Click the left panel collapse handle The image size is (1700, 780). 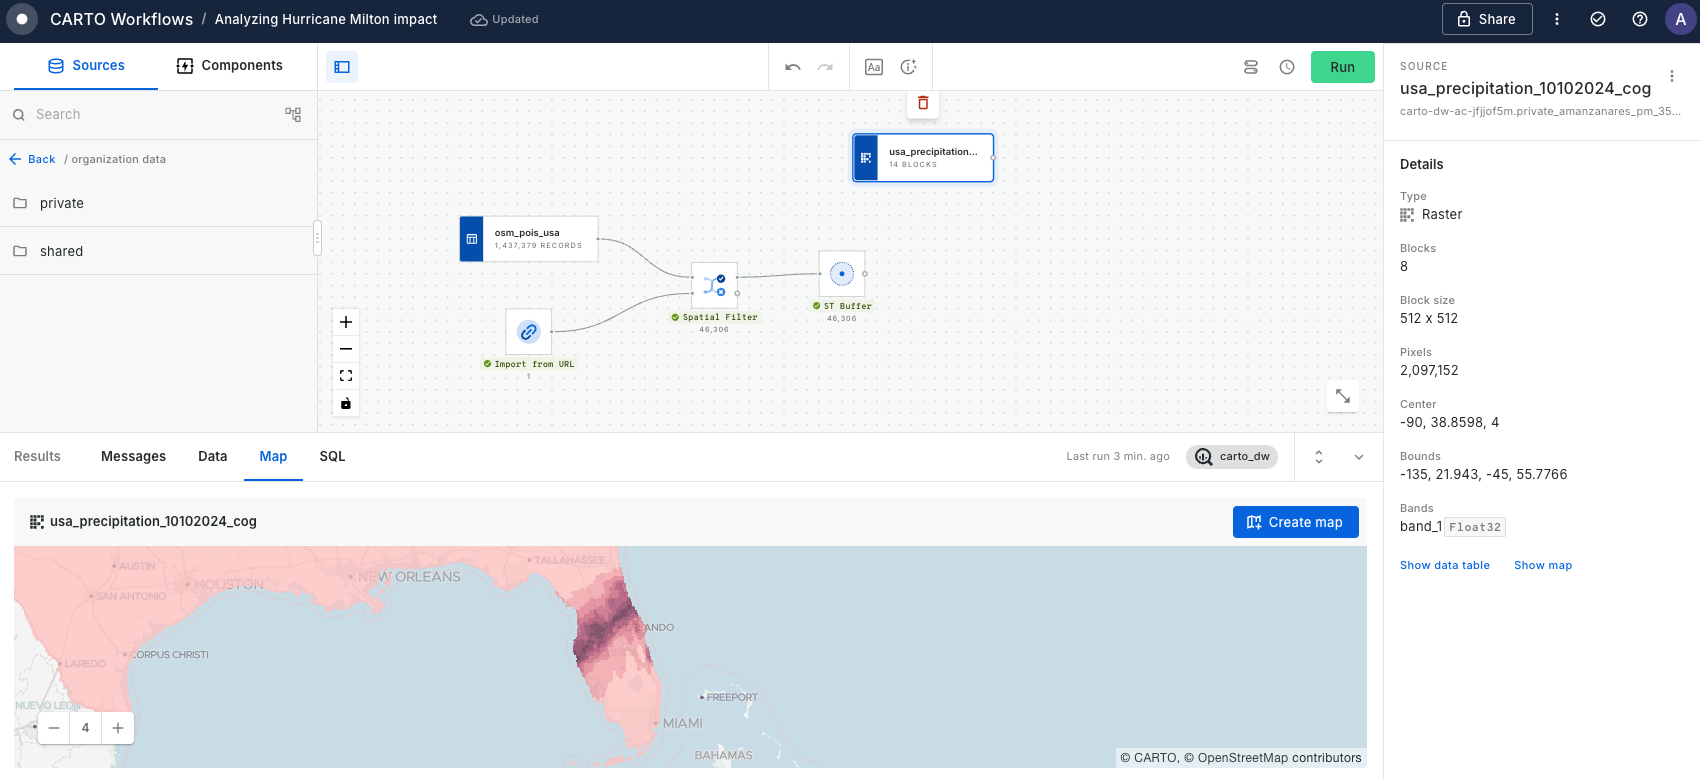[x=317, y=237]
